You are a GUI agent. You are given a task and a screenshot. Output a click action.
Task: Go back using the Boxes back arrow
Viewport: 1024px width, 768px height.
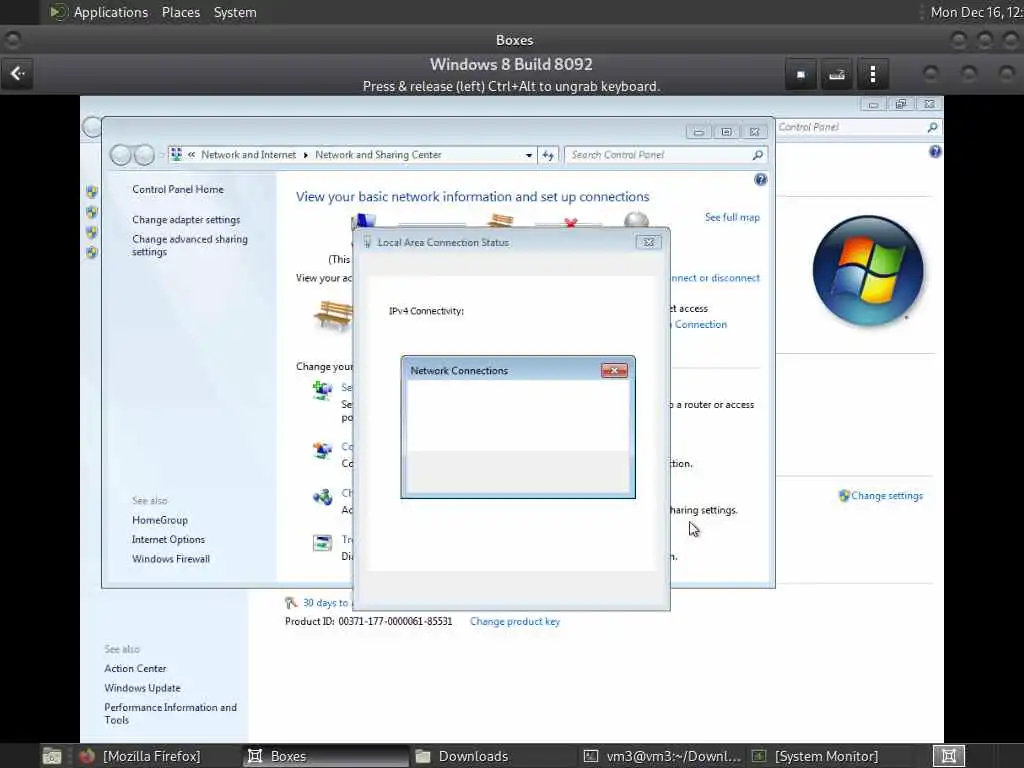[x=18, y=73]
